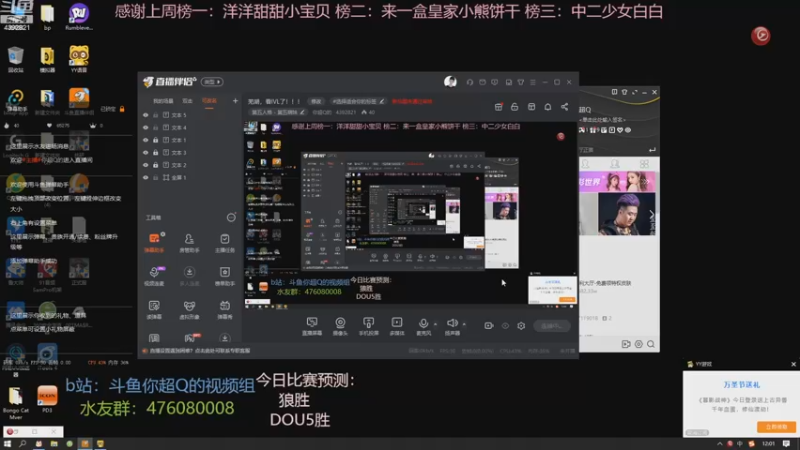
Task: Hide the 全屏 1 source layer
Action: tap(146, 178)
